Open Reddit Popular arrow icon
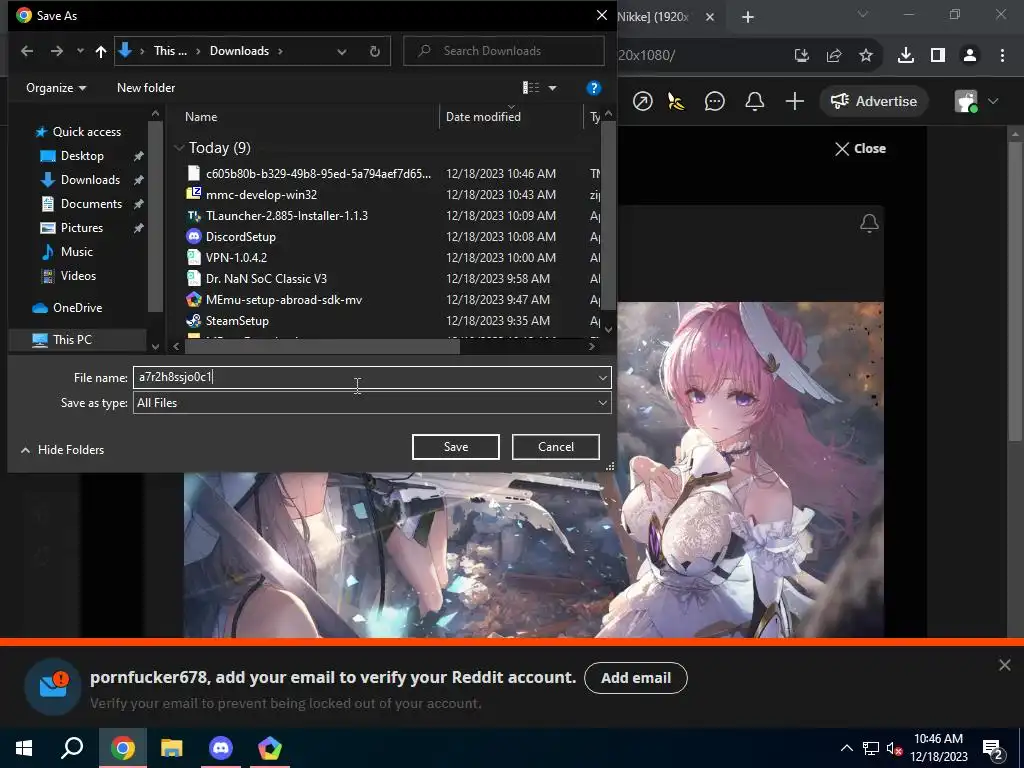The image size is (1024, 768). tap(643, 101)
